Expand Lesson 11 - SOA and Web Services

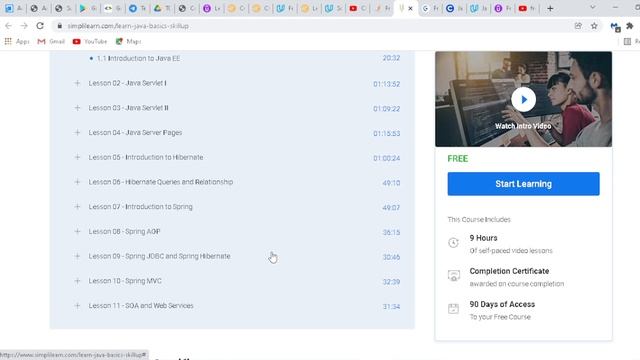(77, 306)
